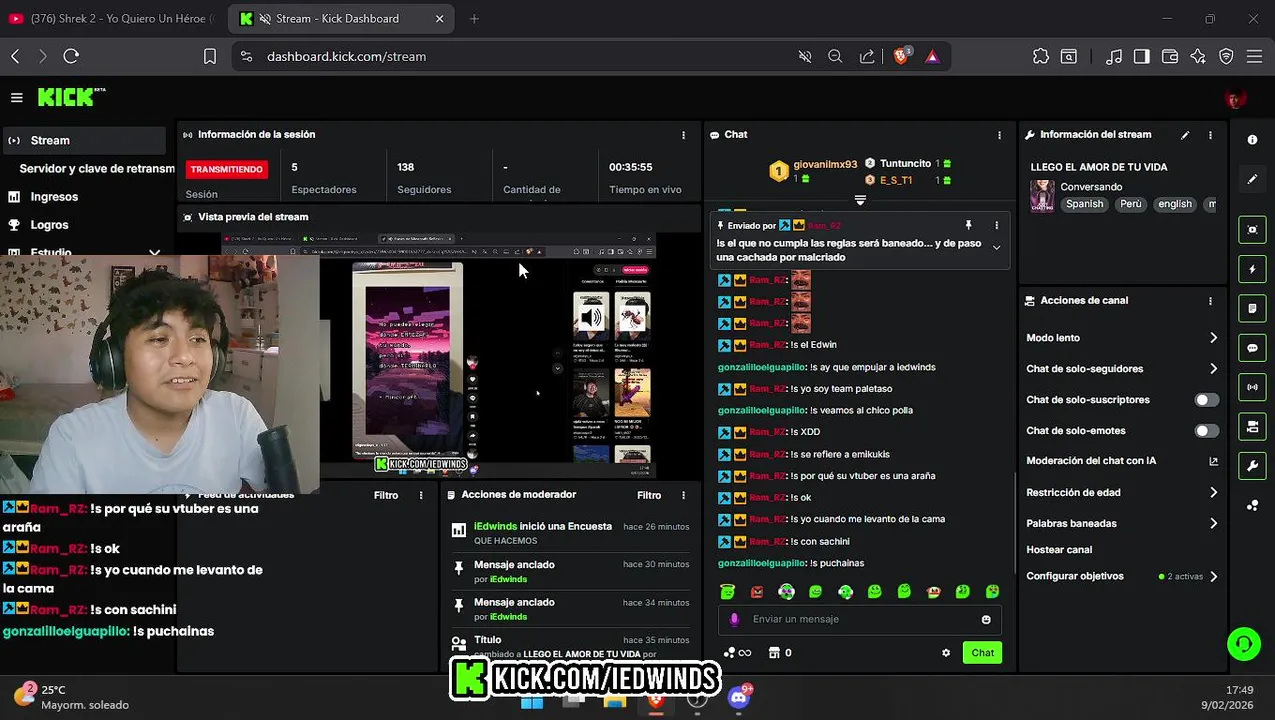Unpin the pinned chat message

968,225
